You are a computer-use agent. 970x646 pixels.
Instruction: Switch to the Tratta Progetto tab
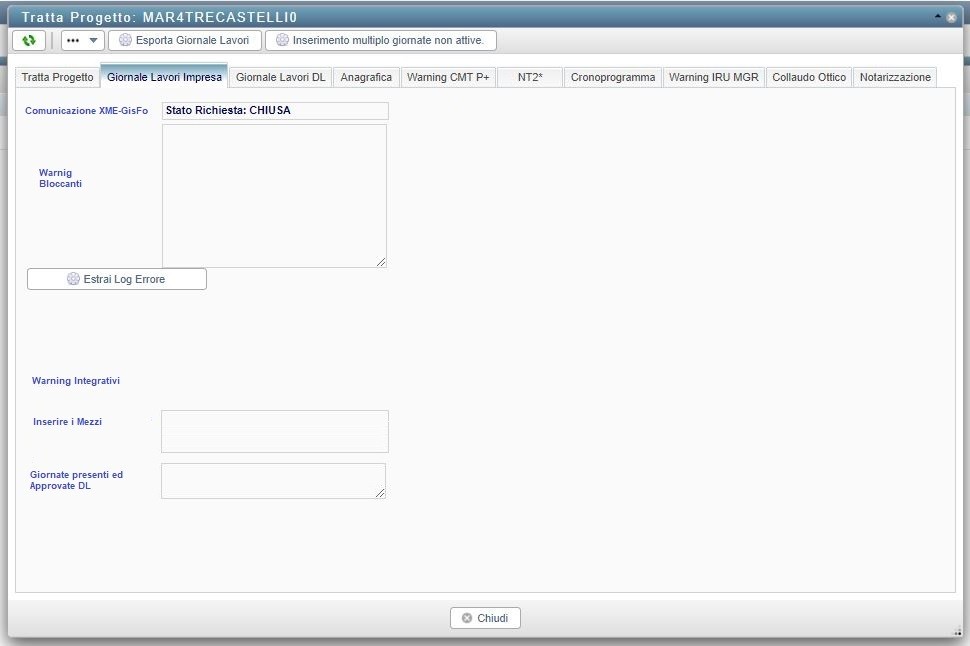click(x=57, y=77)
